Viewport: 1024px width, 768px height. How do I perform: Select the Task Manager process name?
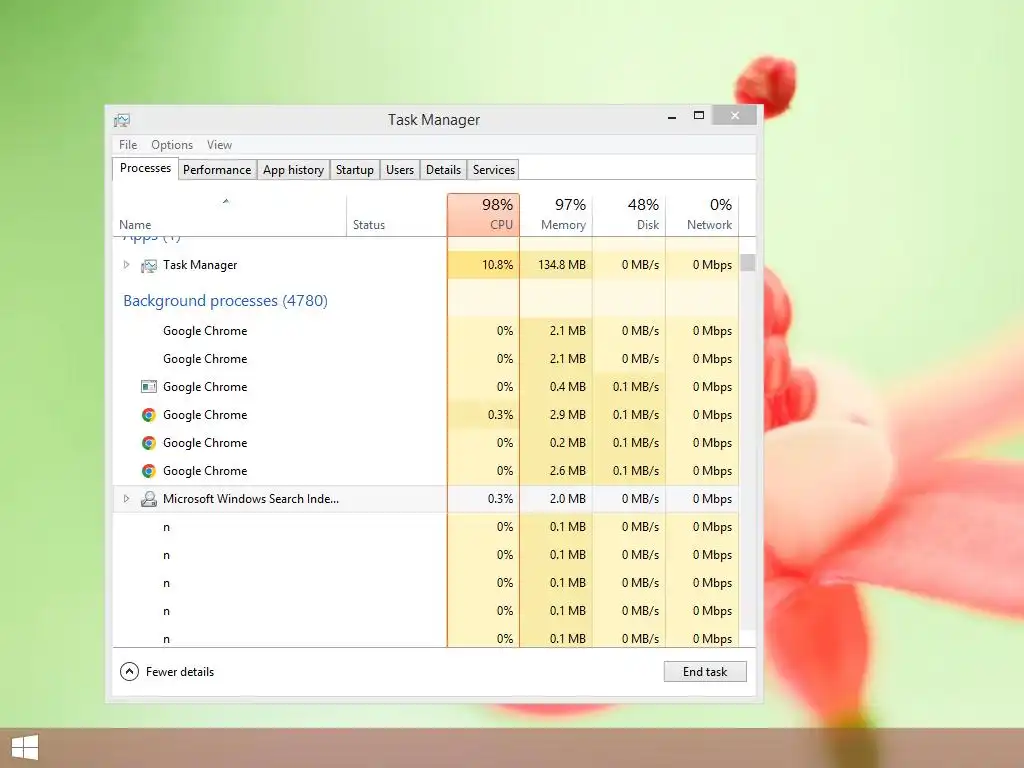tap(200, 265)
